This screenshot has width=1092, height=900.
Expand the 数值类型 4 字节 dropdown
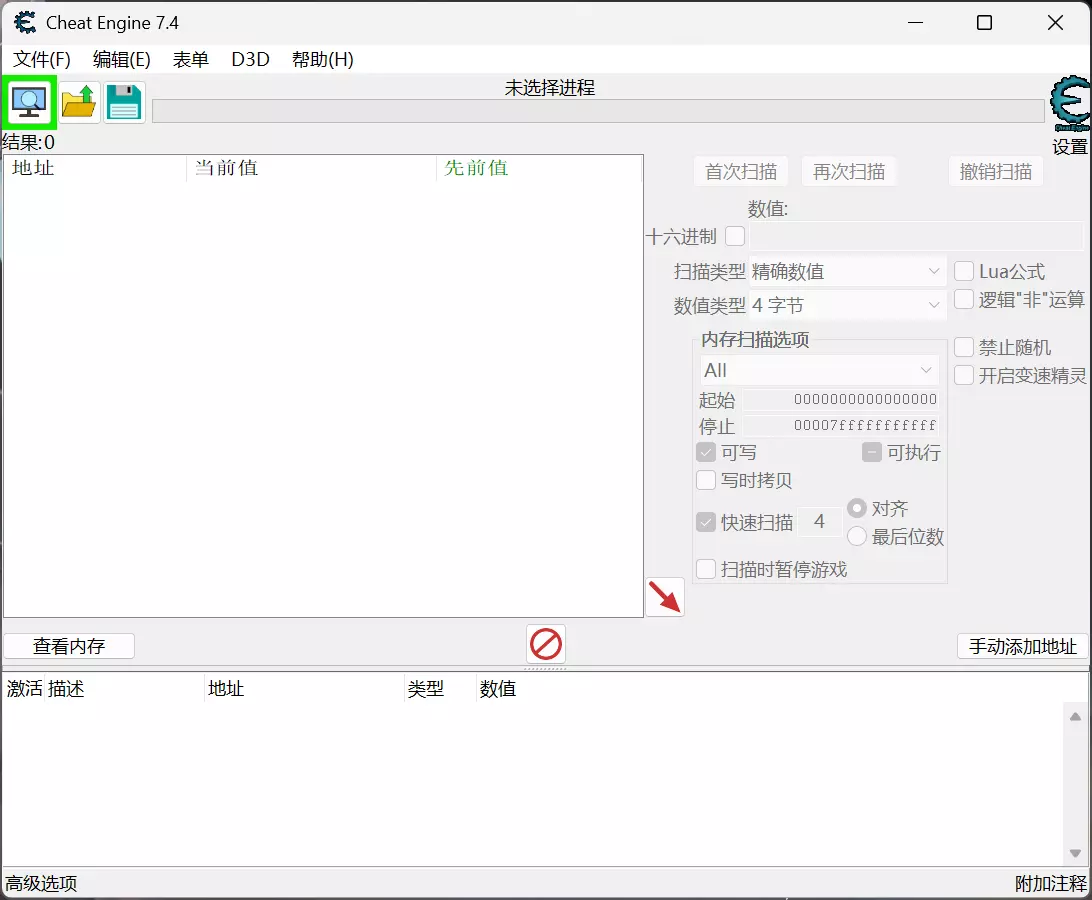(848, 305)
